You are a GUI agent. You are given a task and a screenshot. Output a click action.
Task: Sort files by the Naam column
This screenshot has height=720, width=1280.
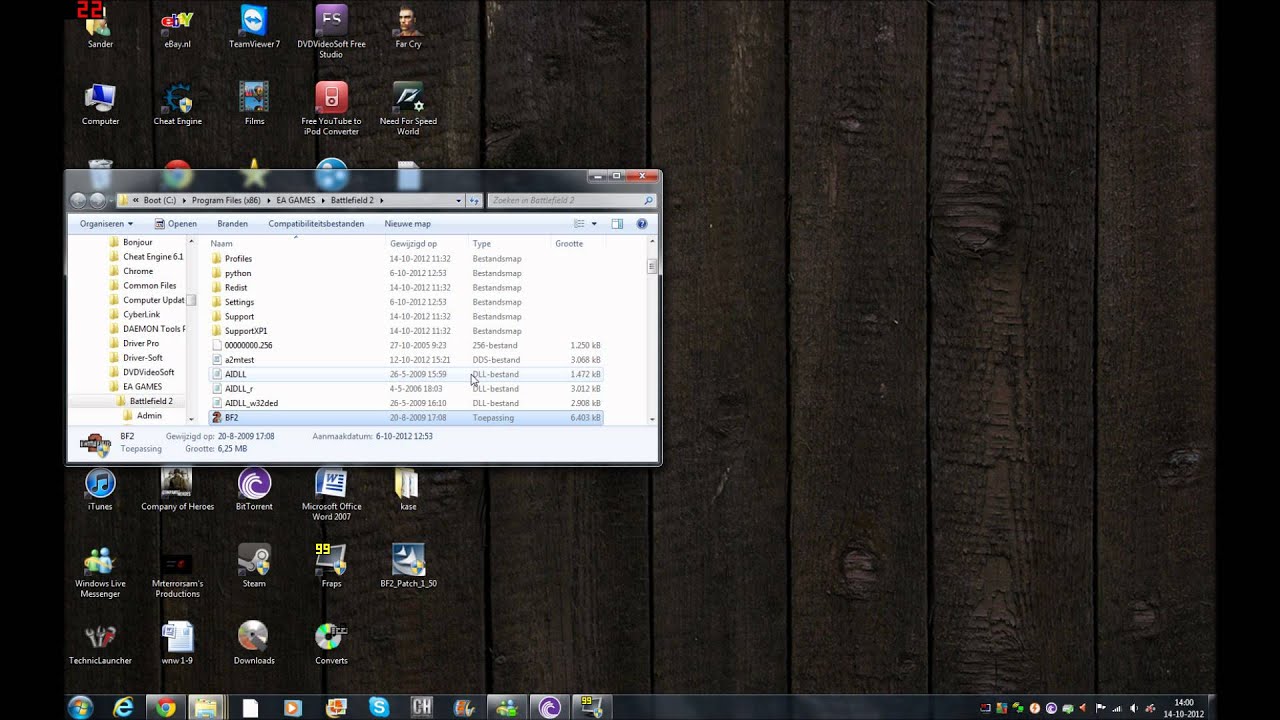tap(296, 243)
